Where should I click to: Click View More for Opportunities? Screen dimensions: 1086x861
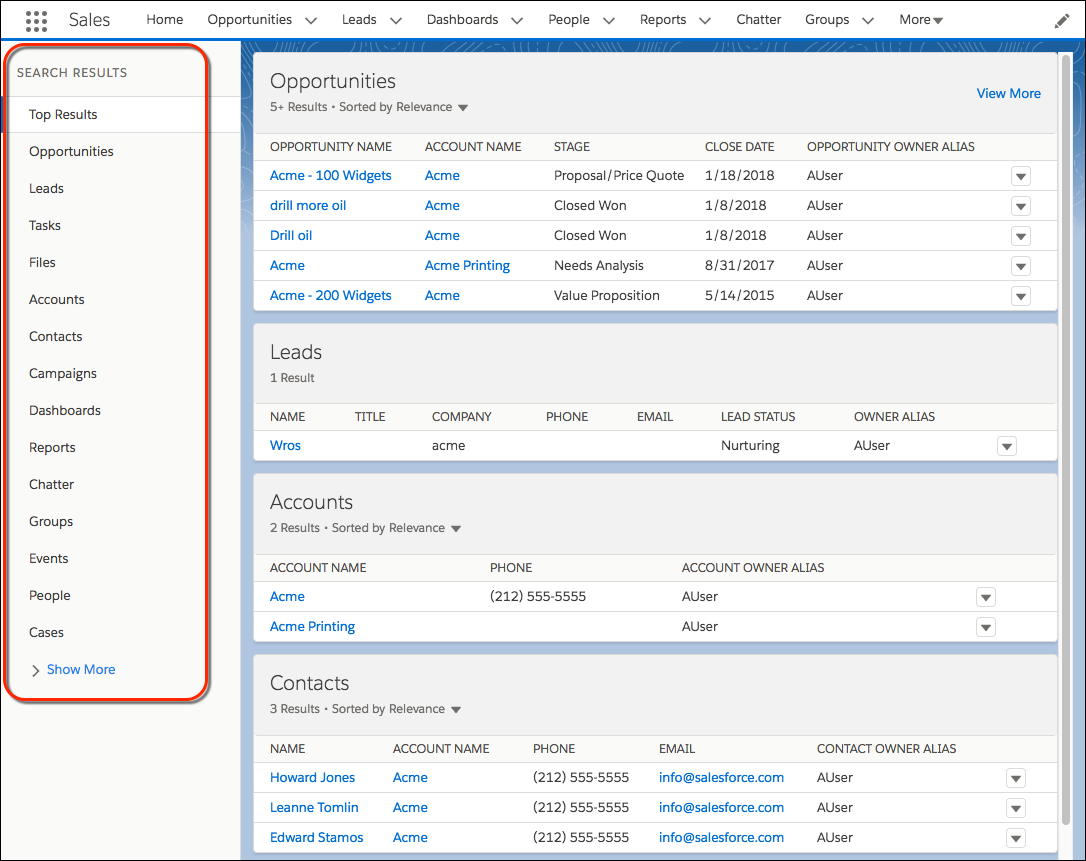tap(1008, 94)
